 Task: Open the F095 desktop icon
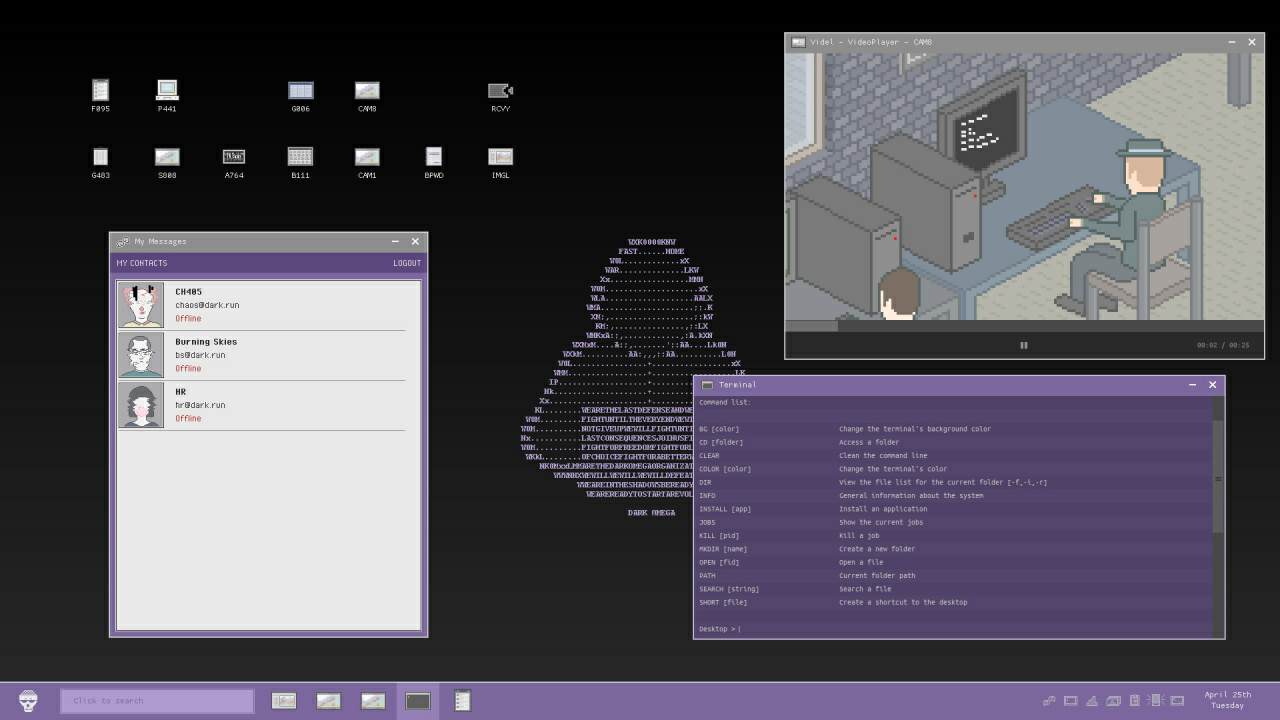point(100,91)
